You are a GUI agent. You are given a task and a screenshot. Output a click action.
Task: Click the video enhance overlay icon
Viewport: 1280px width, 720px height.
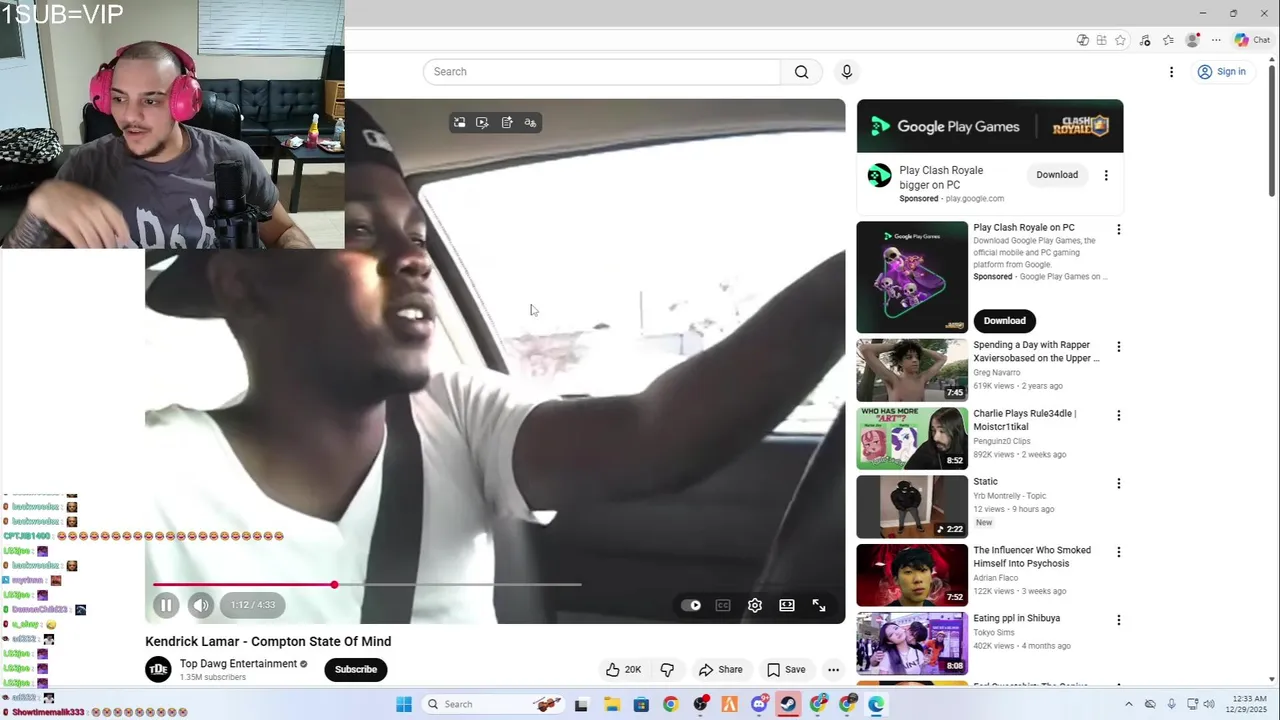coord(483,122)
